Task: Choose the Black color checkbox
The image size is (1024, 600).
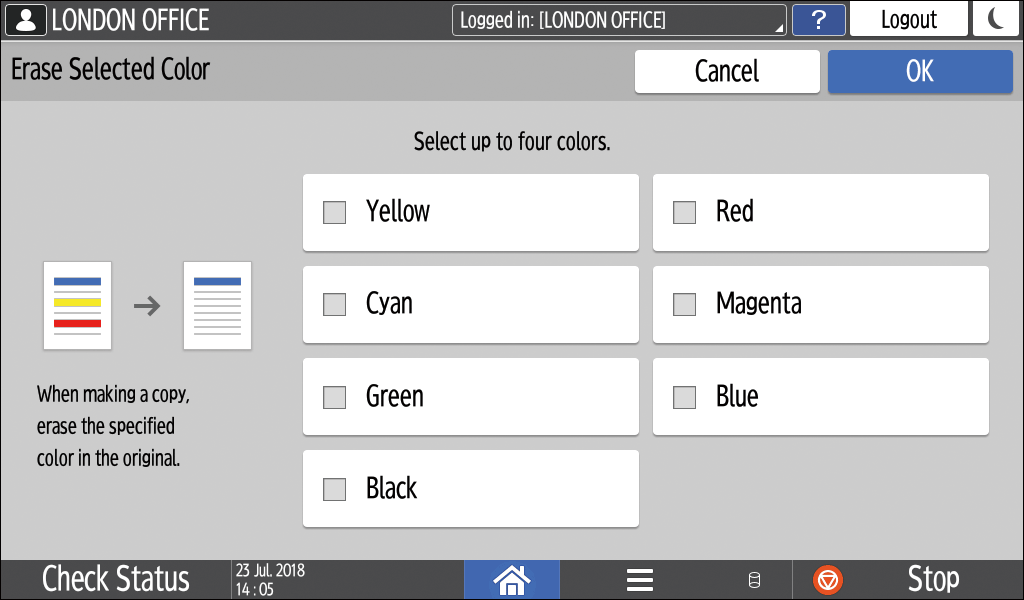Action: pos(335,489)
